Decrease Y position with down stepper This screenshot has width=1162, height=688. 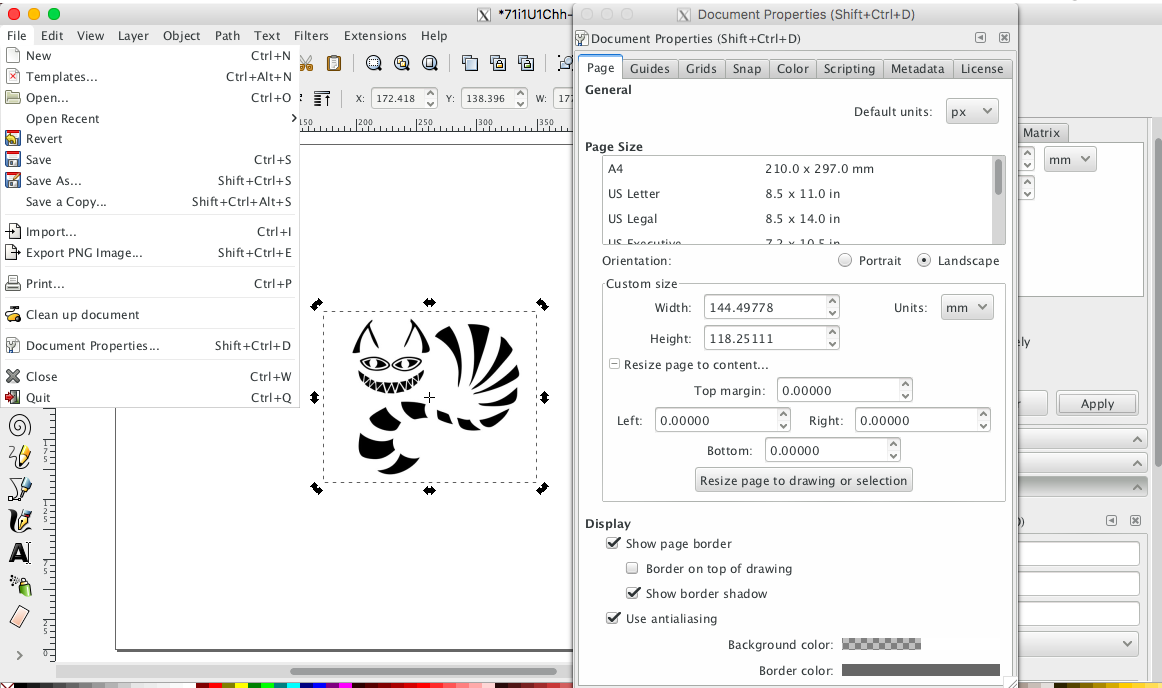pyautogui.click(x=521, y=103)
